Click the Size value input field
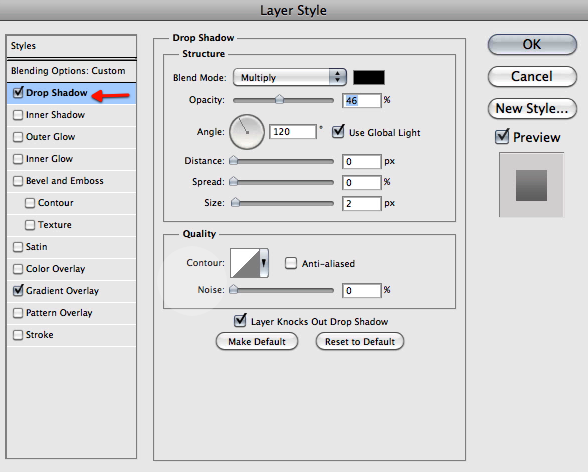 (362, 204)
